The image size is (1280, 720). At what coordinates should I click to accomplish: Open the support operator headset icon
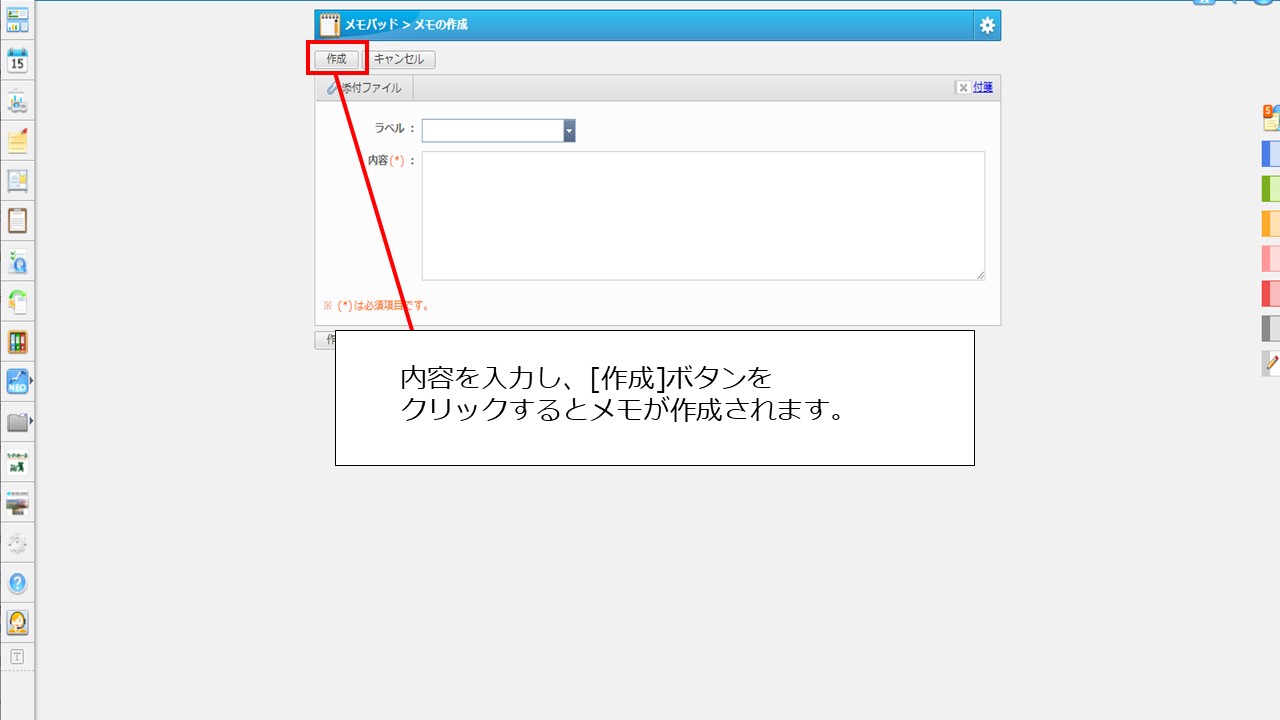point(17,622)
